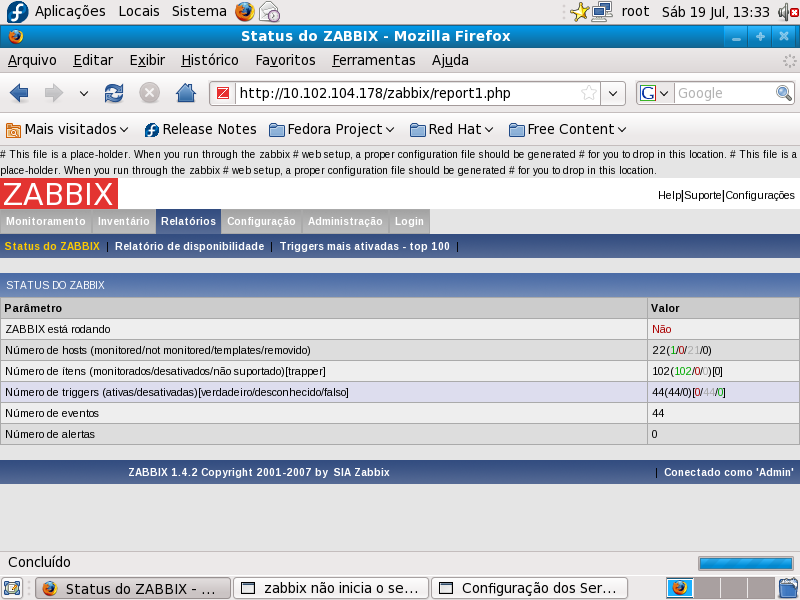This screenshot has height=600, width=800.
Task: Open the Histórico menu
Action: (210, 60)
